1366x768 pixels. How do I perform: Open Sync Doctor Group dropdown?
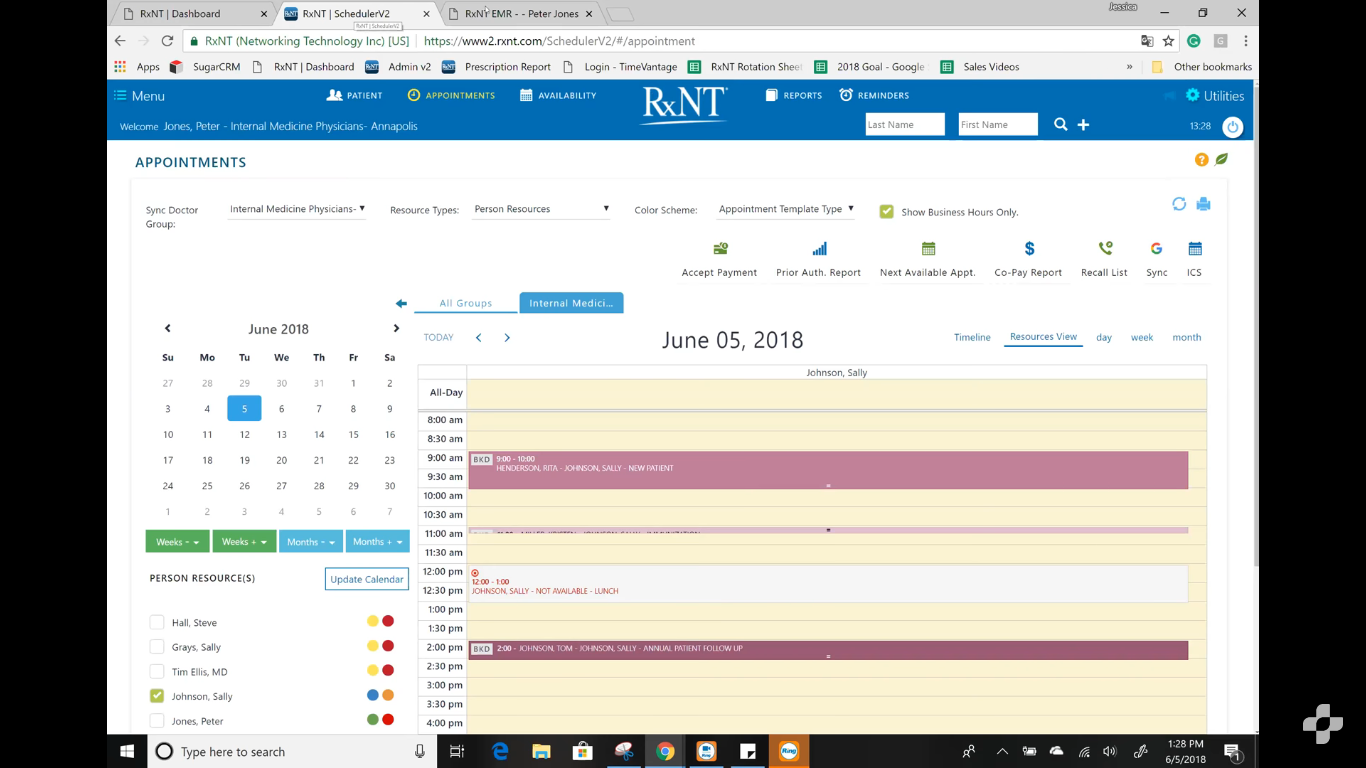297,209
